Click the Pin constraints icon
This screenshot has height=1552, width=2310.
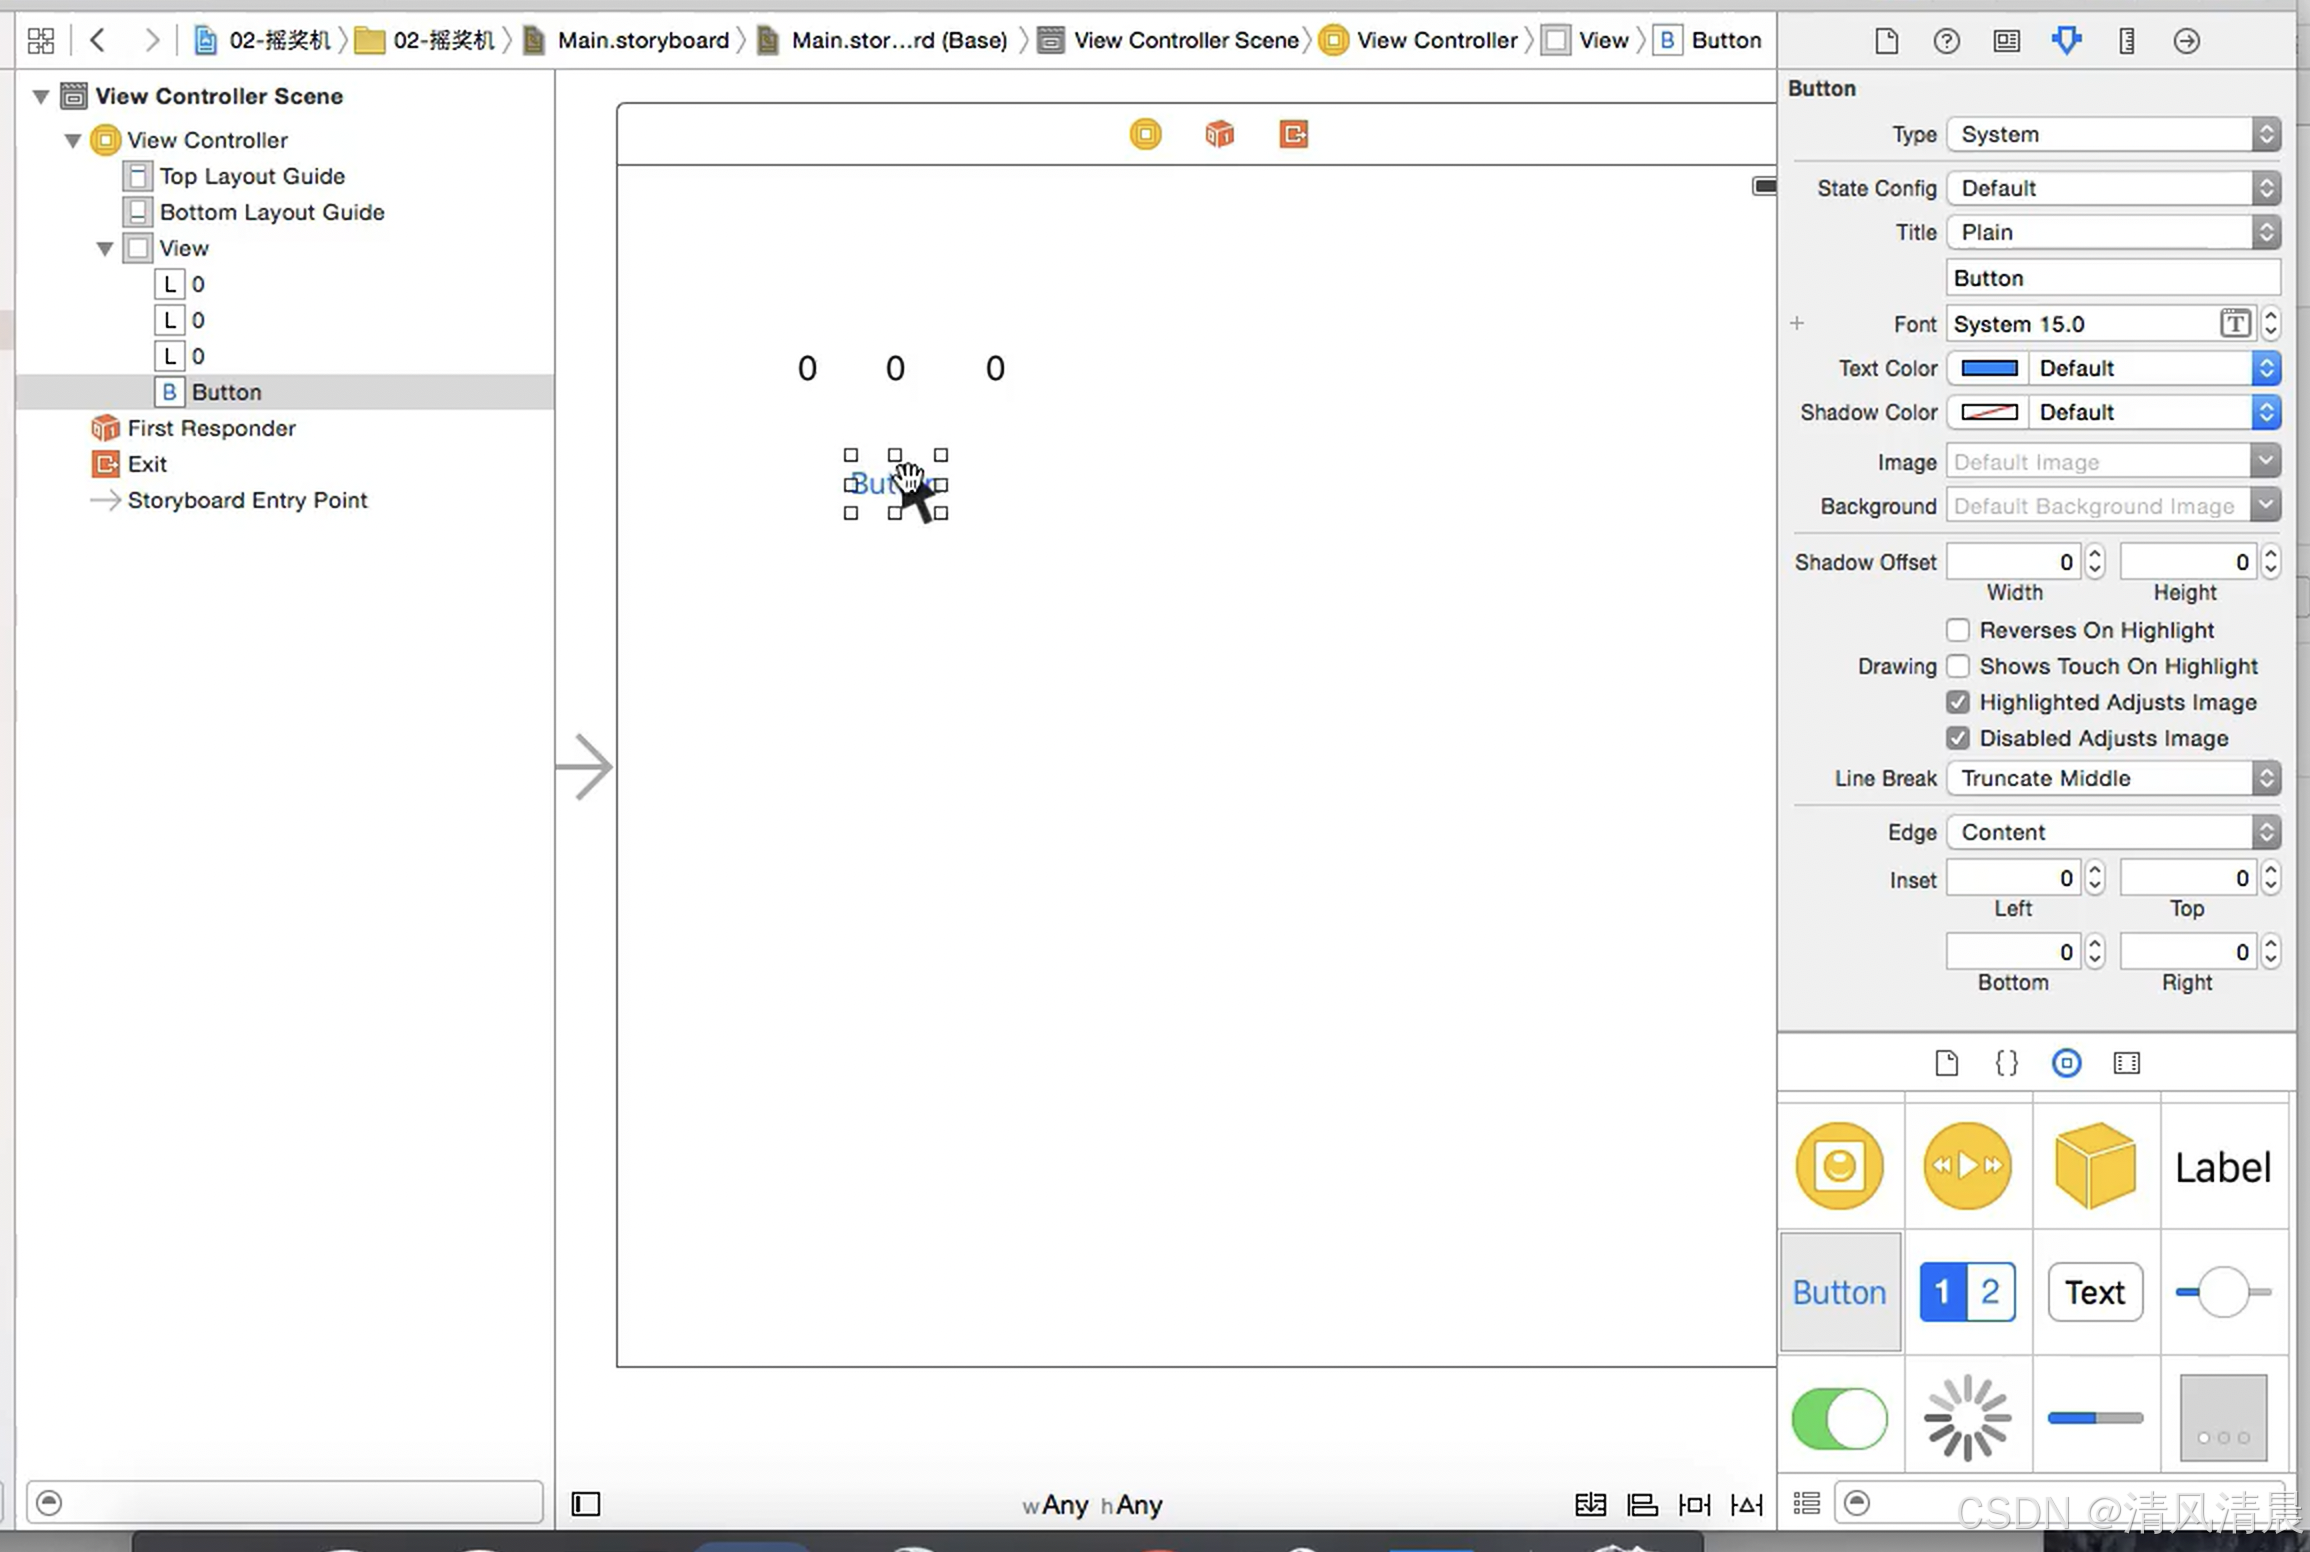[1694, 1504]
